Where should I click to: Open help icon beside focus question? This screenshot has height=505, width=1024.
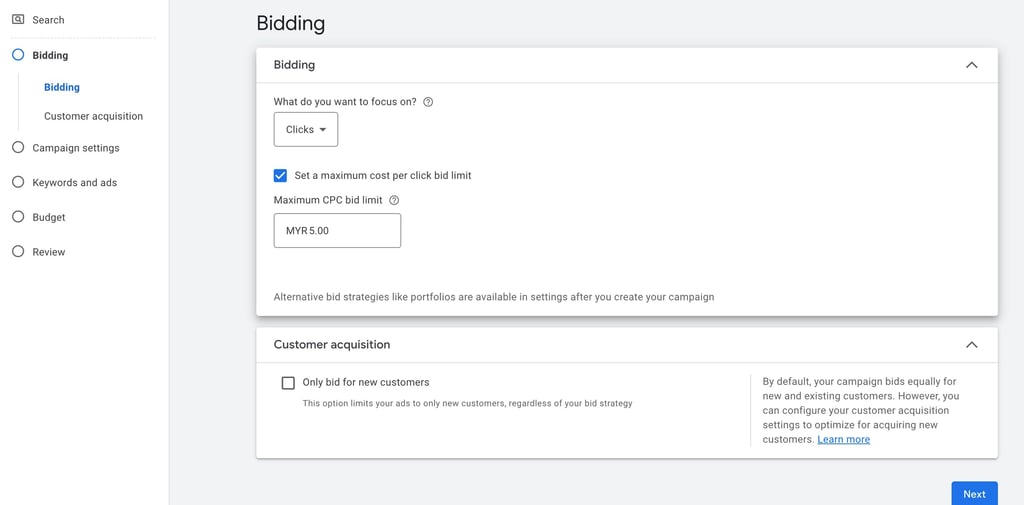(428, 102)
